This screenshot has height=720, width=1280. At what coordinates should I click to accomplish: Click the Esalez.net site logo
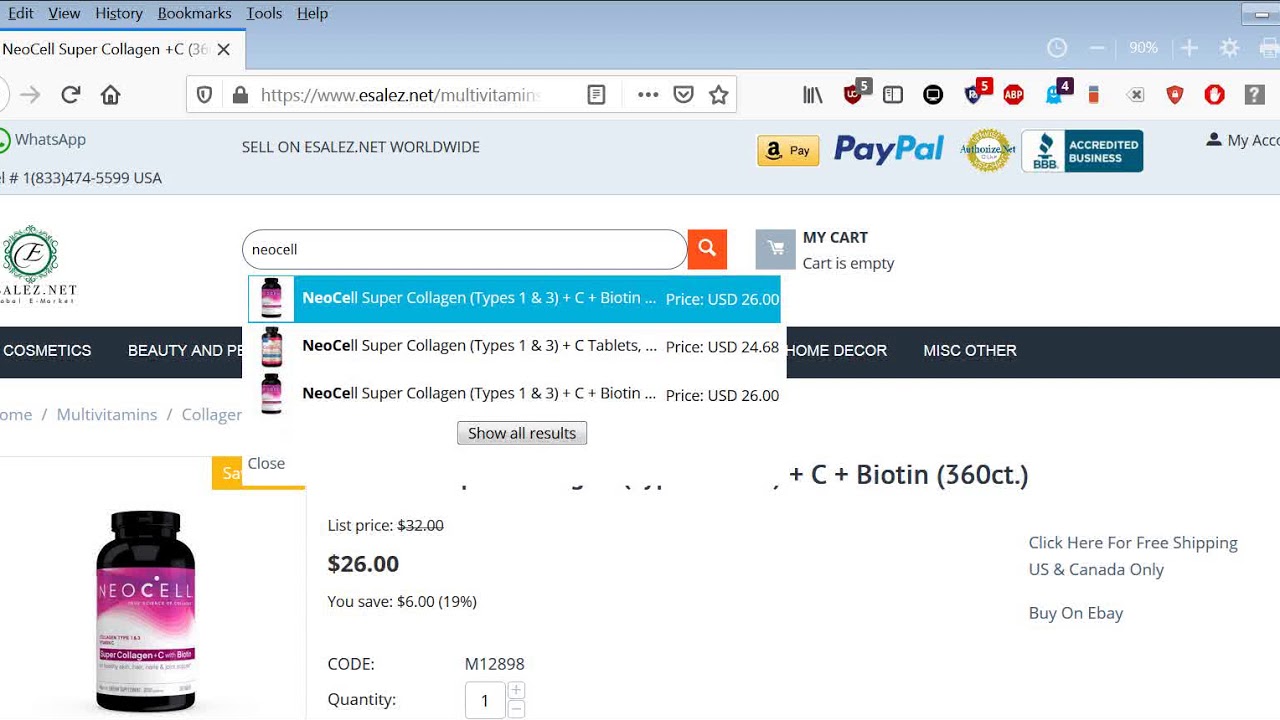[36, 264]
